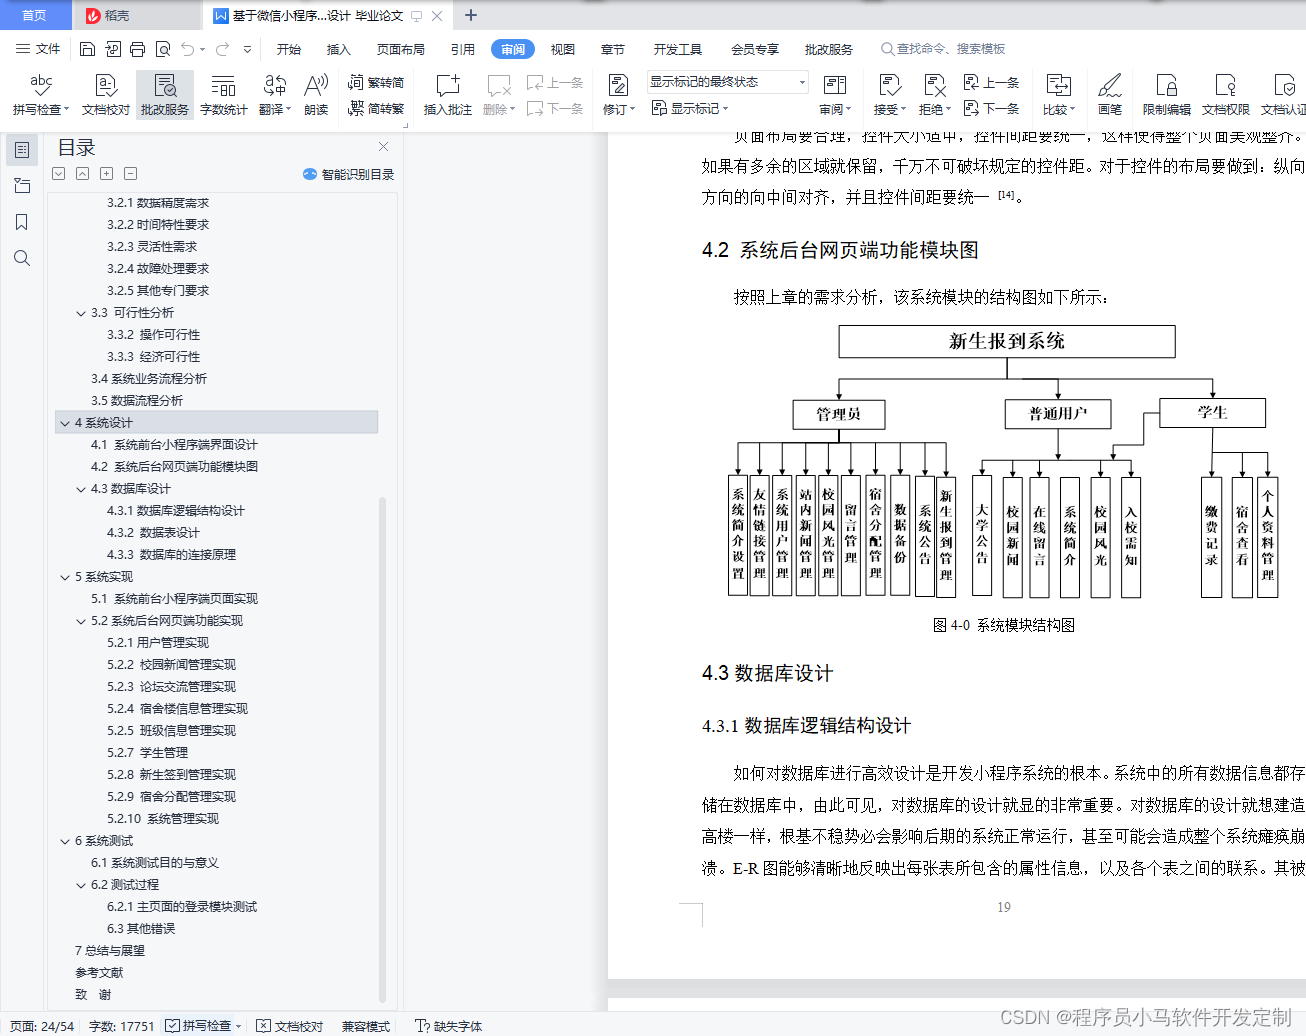Go to 下一条 next change
The width and height of the screenshot is (1306, 1036).
tap(991, 108)
